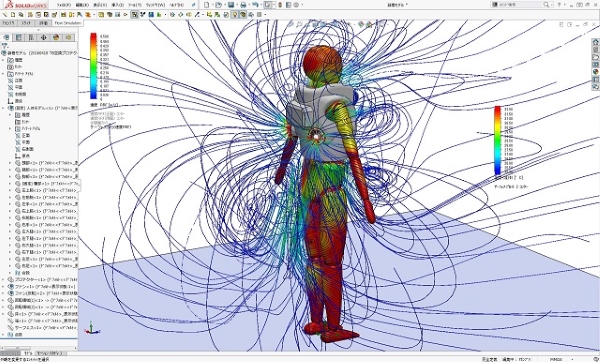Viewport: 600px width, 362px height.
Task: Open the FeatureManager design tree panel icon
Action: (x=7, y=37)
